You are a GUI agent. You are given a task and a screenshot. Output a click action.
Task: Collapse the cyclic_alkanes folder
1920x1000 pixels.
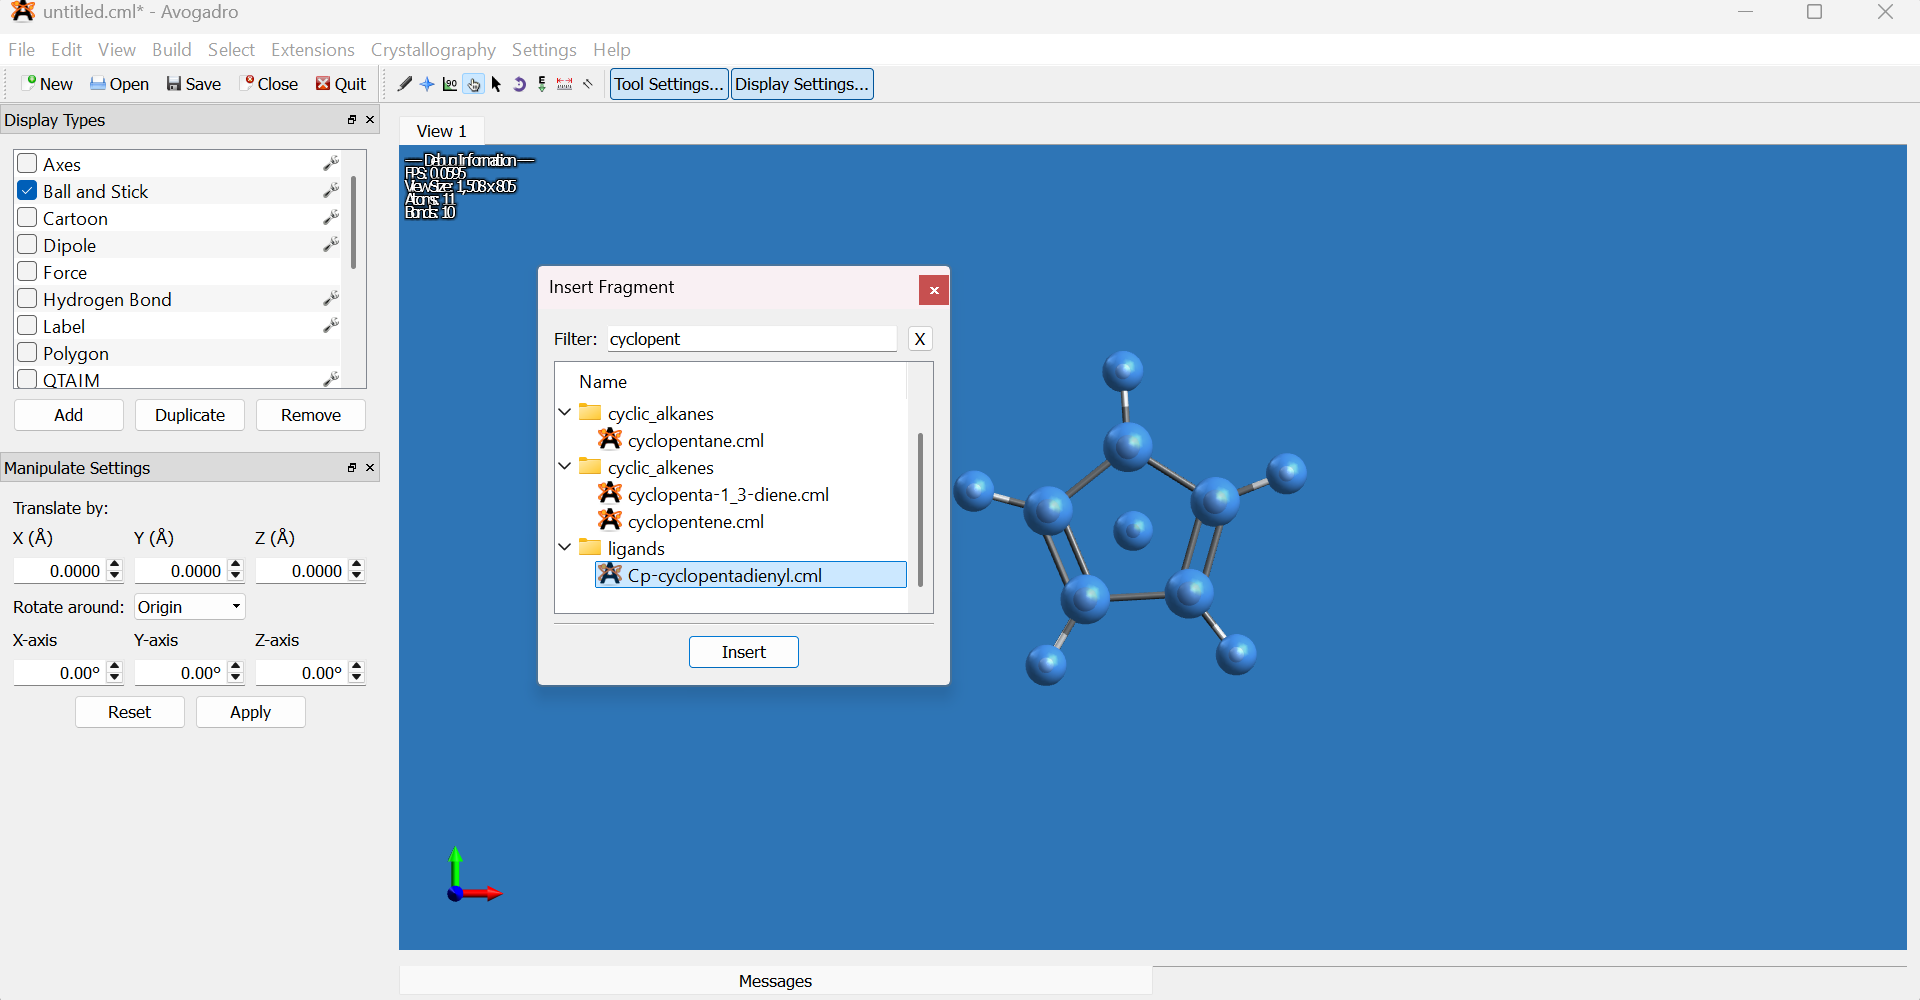pos(565,413)
